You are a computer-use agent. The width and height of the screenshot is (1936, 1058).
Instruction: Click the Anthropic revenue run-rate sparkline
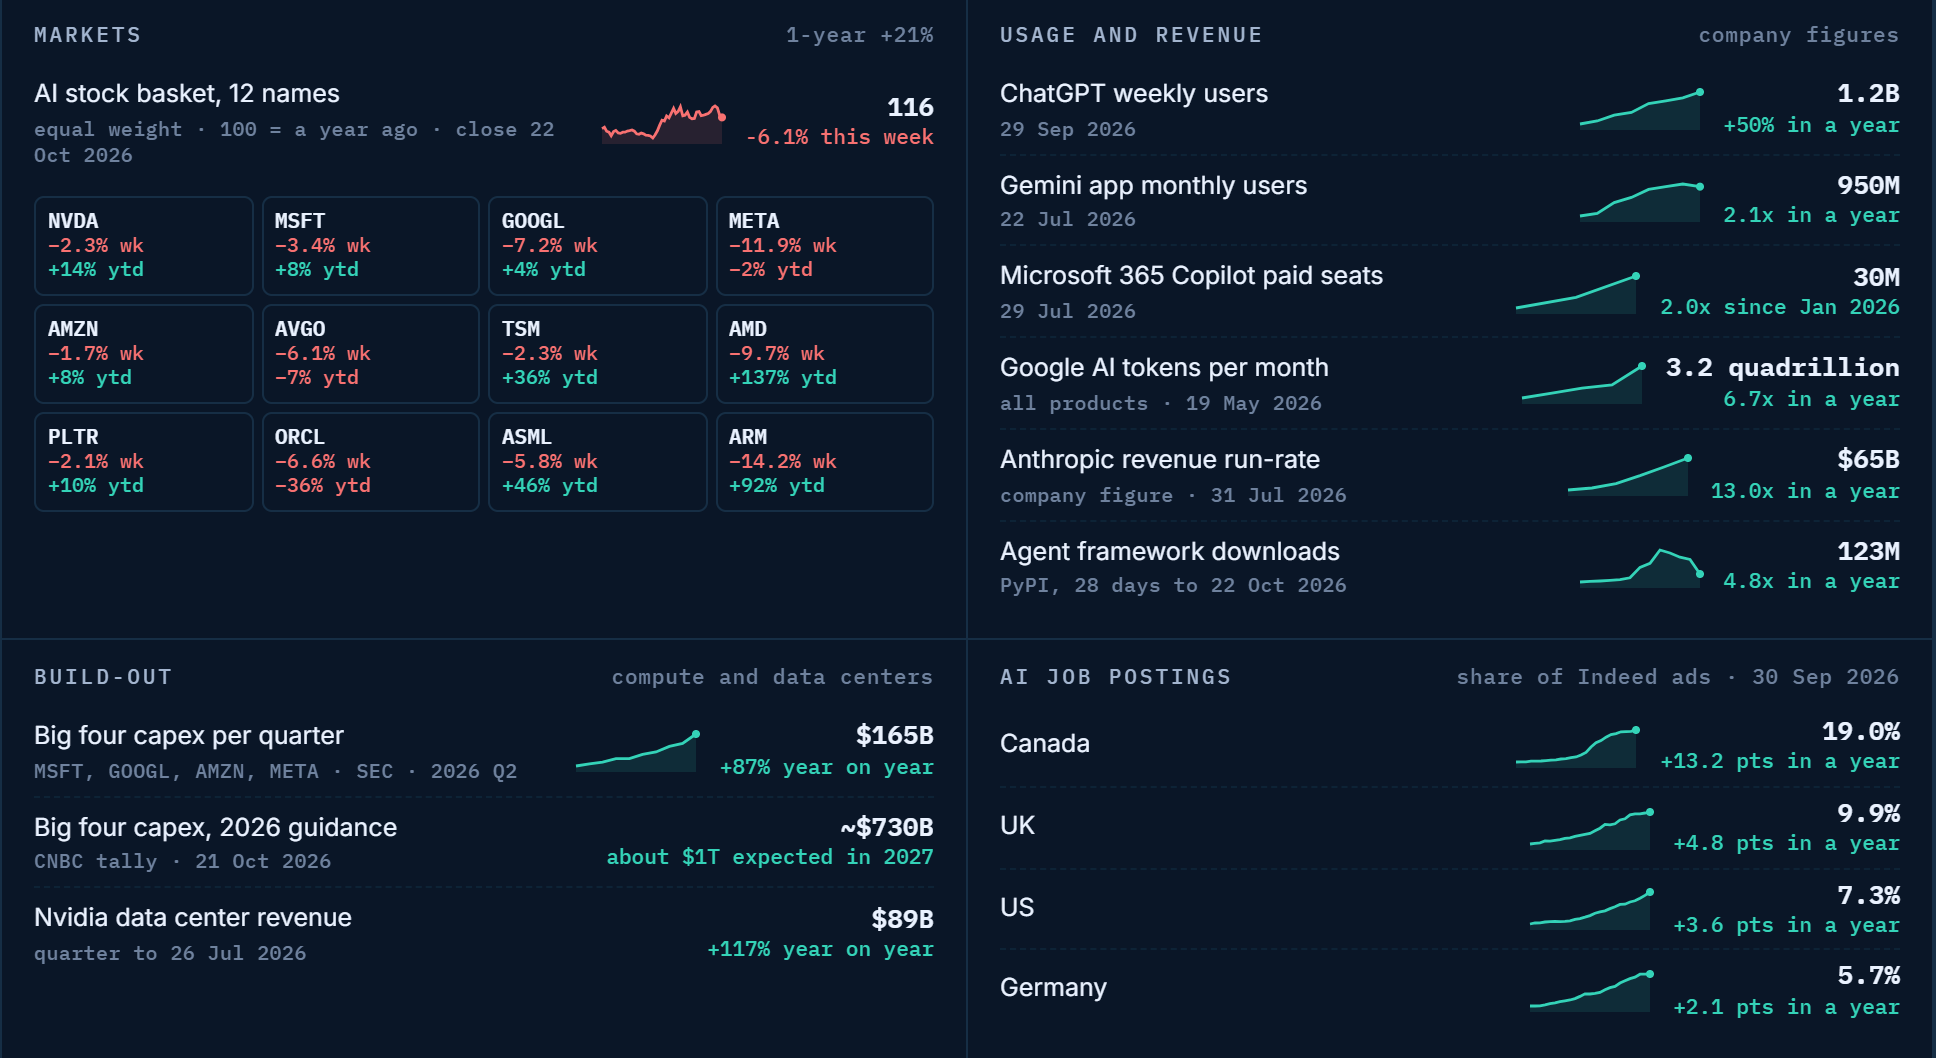click(x=1629, y=476)
